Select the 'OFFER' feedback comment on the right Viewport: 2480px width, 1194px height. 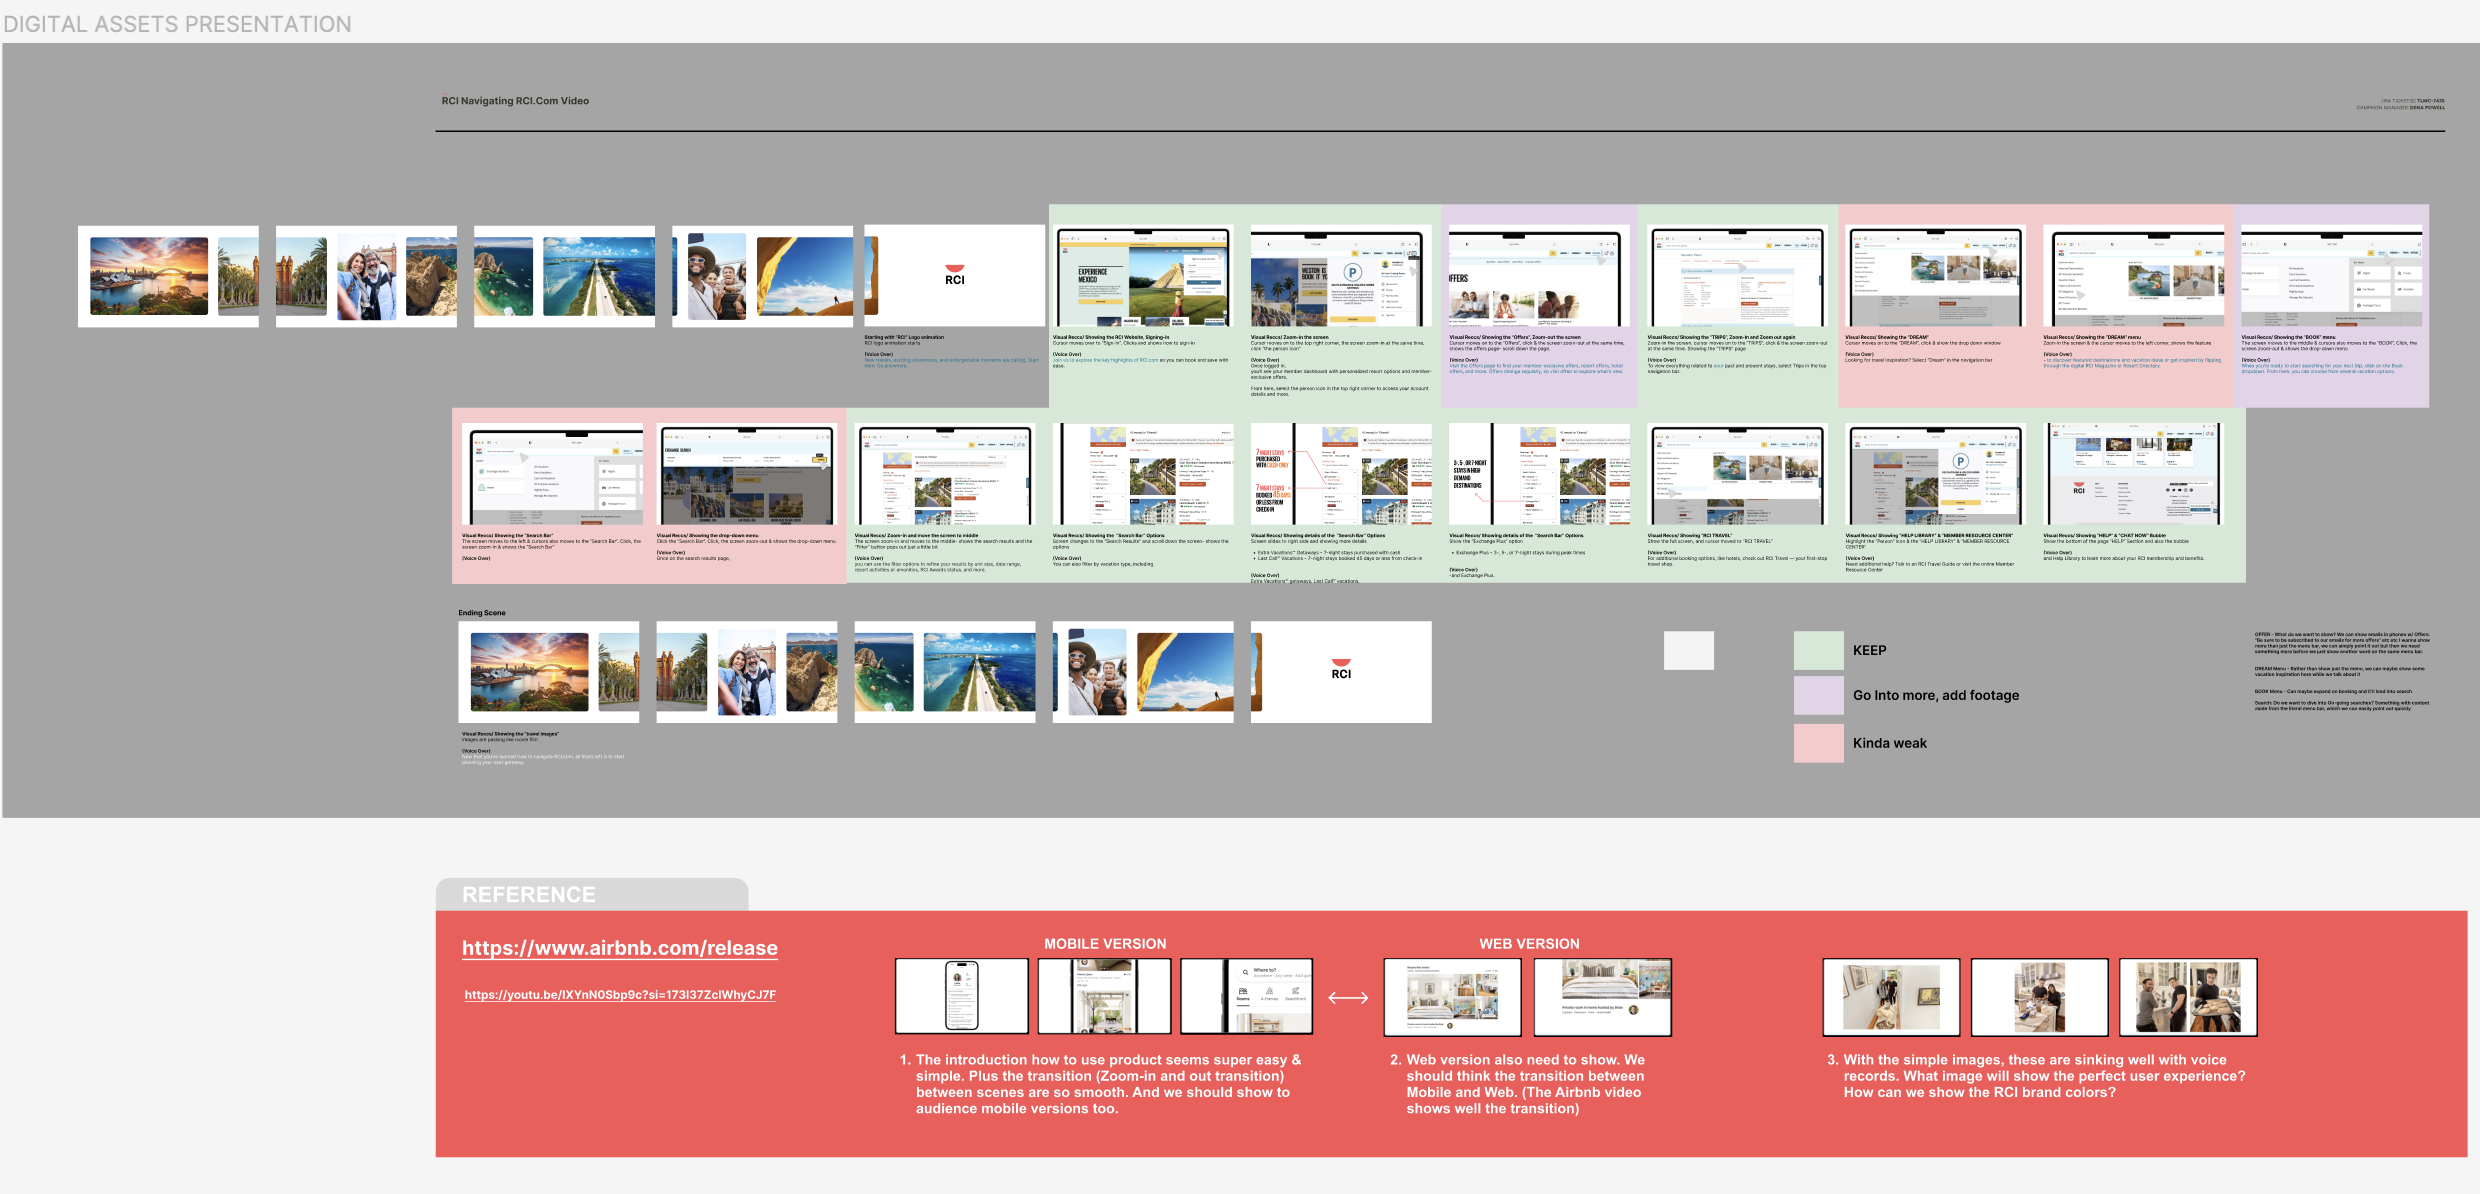coord(2342,643)
